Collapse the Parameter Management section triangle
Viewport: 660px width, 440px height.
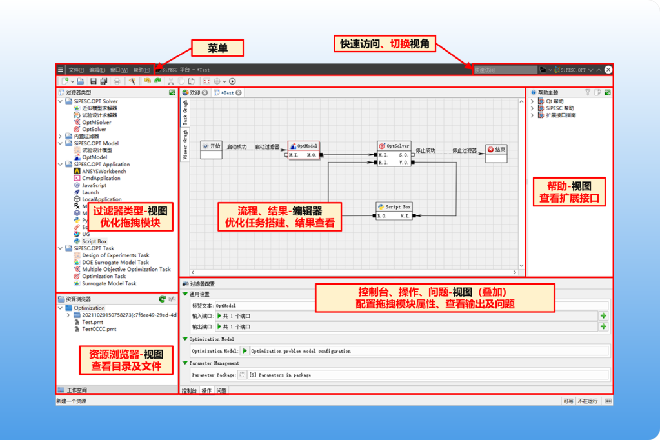click(185, 363)
